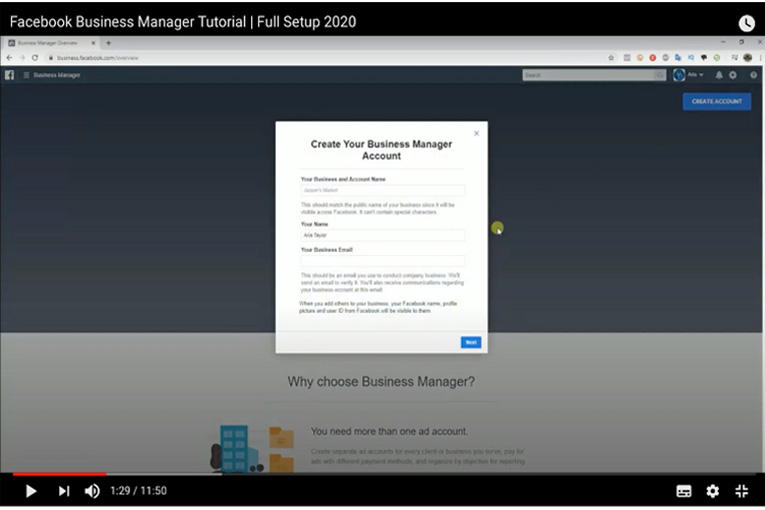Bookmark this page with star icon
This screenshot has width=765, height=510.
(x=611, y=58)
